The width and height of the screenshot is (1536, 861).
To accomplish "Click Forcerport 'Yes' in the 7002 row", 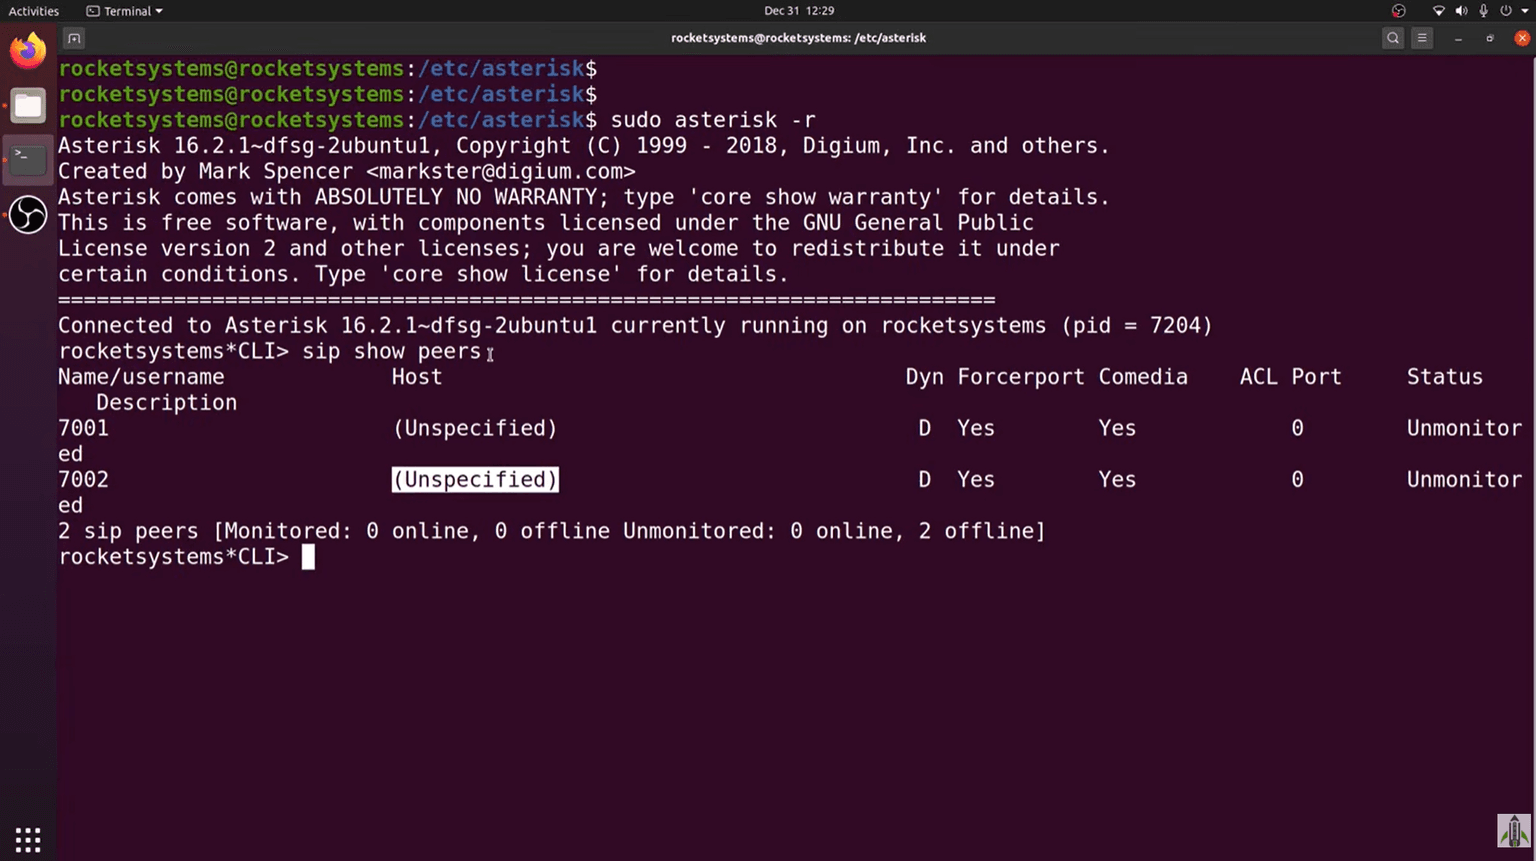I will click(x=976, y=480).
